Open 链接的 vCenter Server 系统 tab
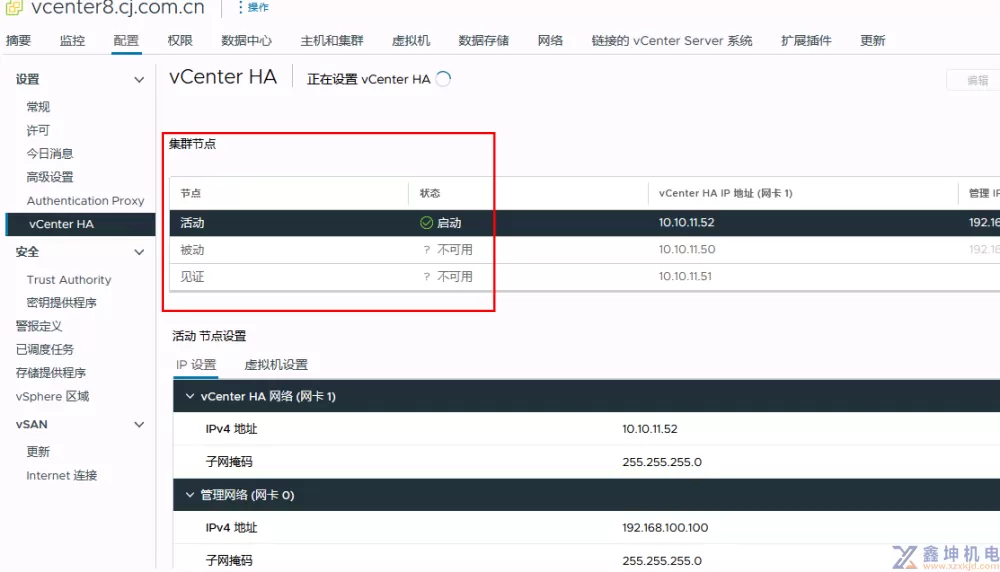 tap(672, 41)
